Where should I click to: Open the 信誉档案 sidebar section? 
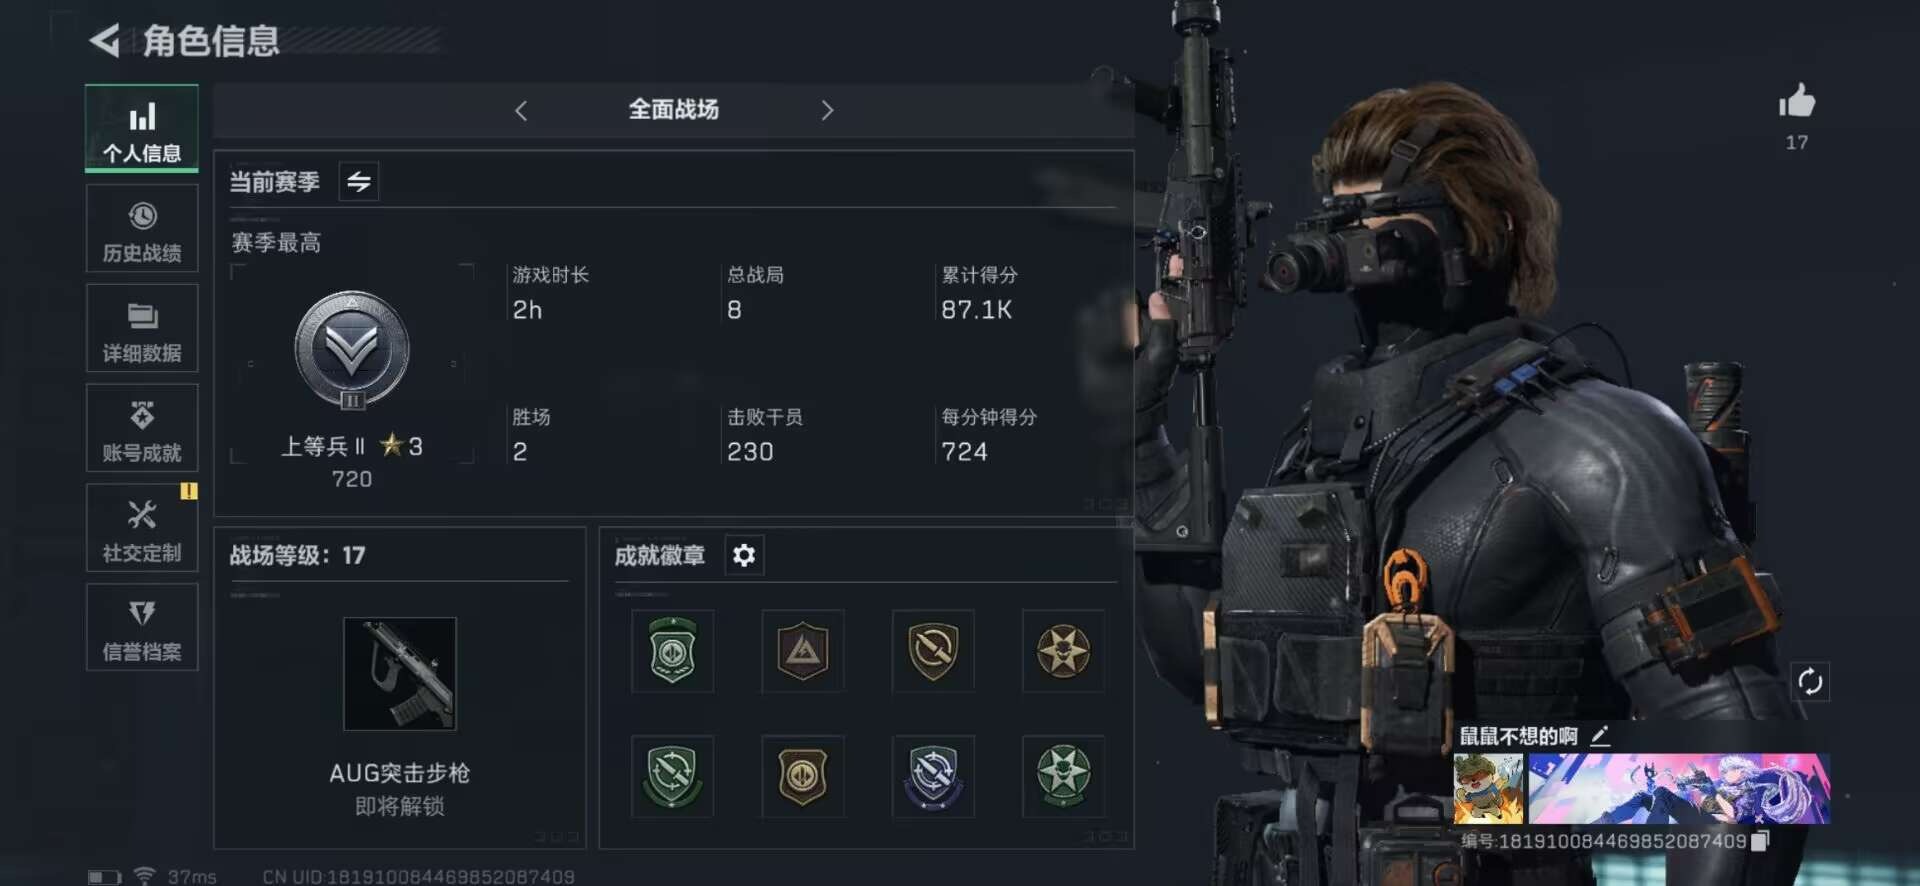pyautogui.click(x=142, y=628)
